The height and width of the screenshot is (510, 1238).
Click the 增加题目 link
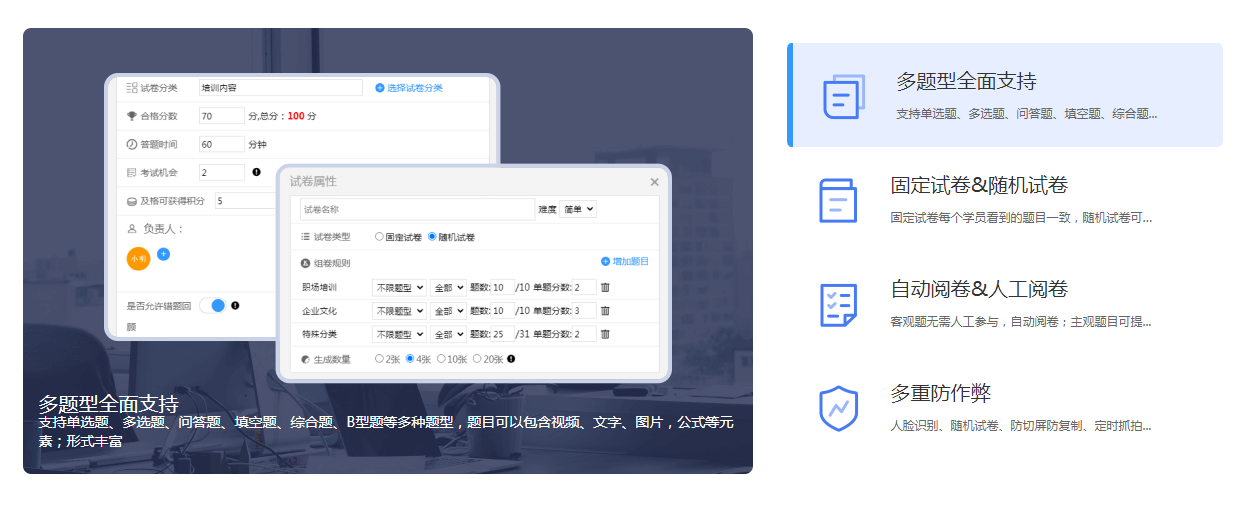pos(625,262)
